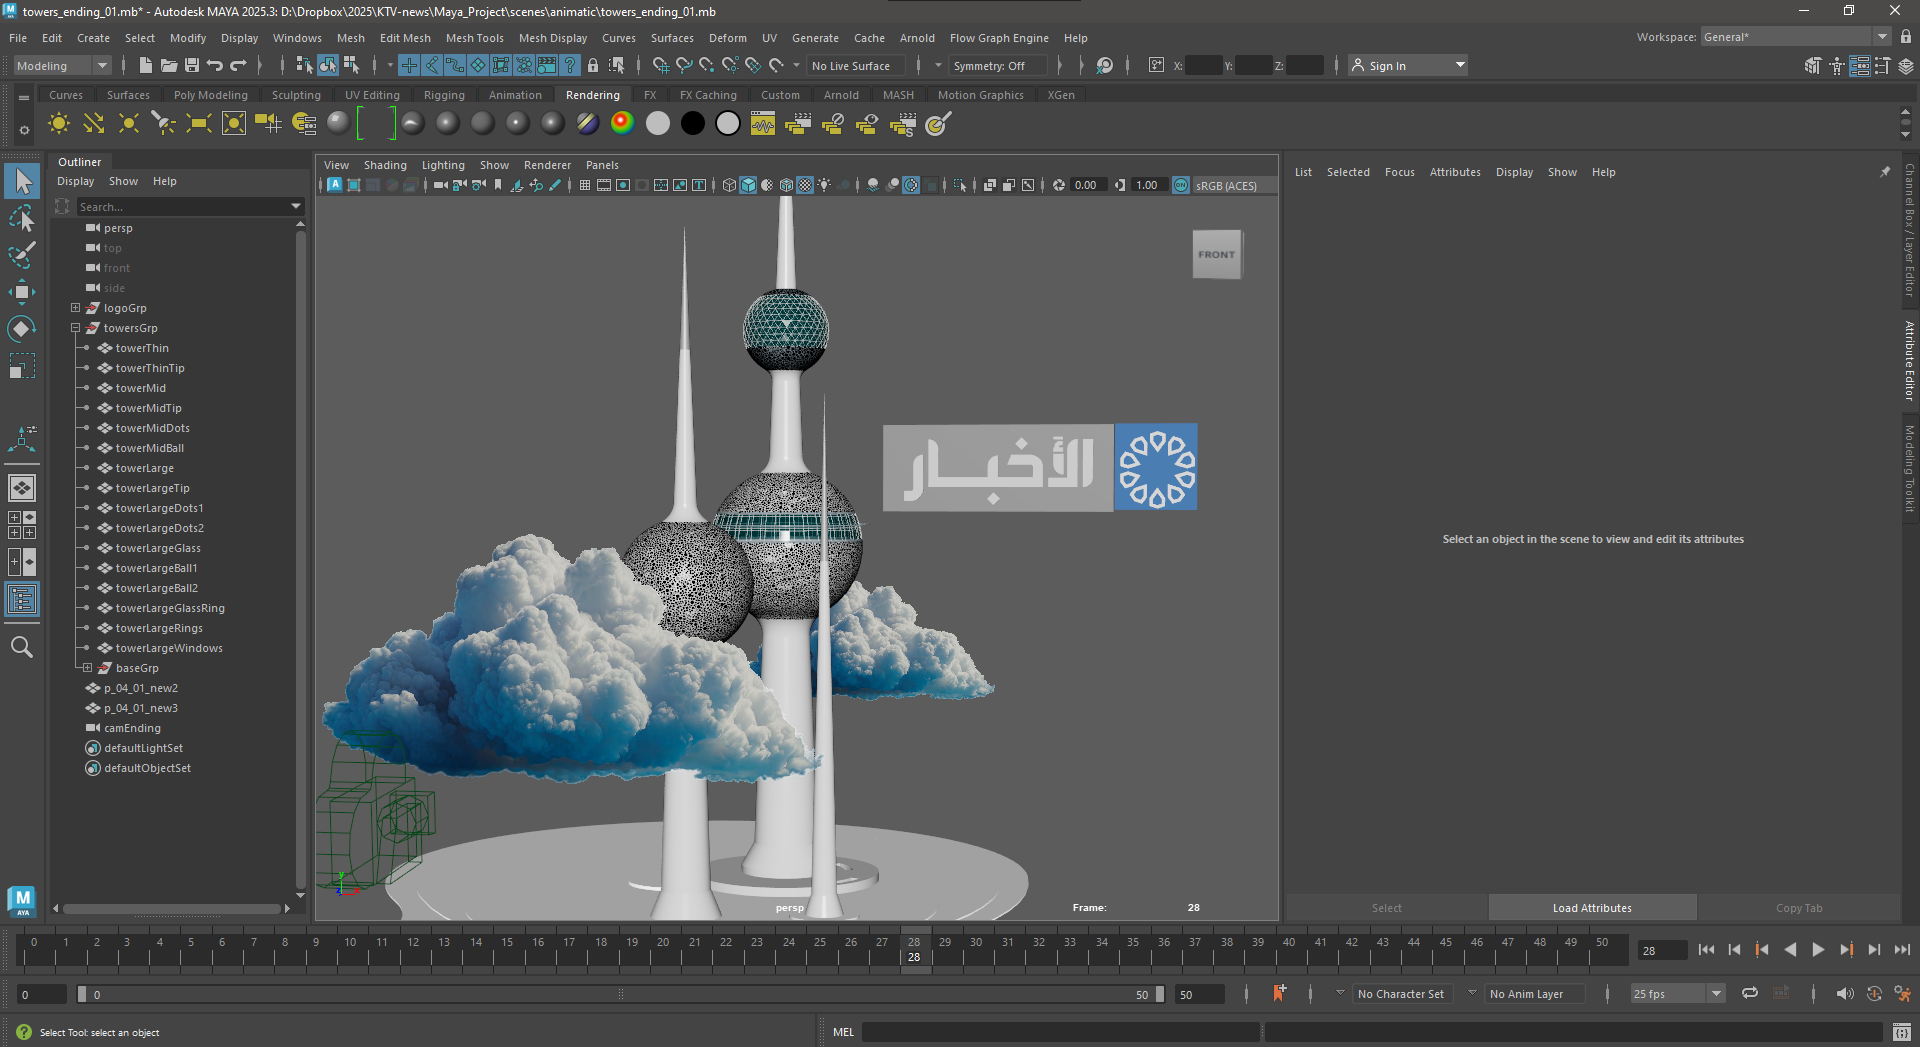Activate the Rotate tool in toolbox

coord(22,329)
